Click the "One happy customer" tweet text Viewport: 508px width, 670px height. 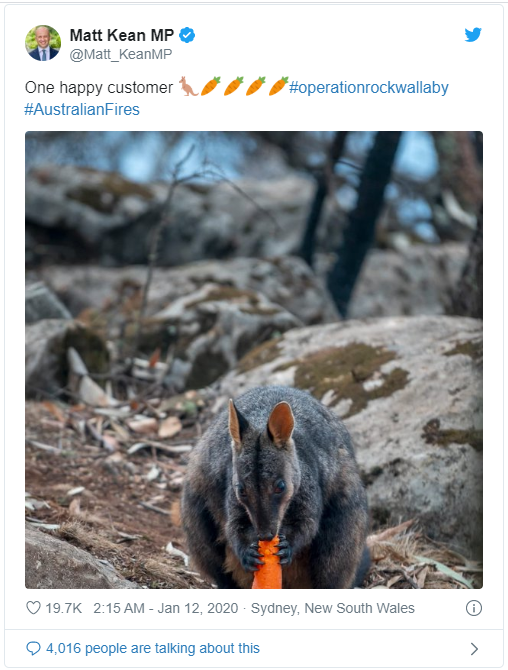pyautogui.click(x=99, y=88)
